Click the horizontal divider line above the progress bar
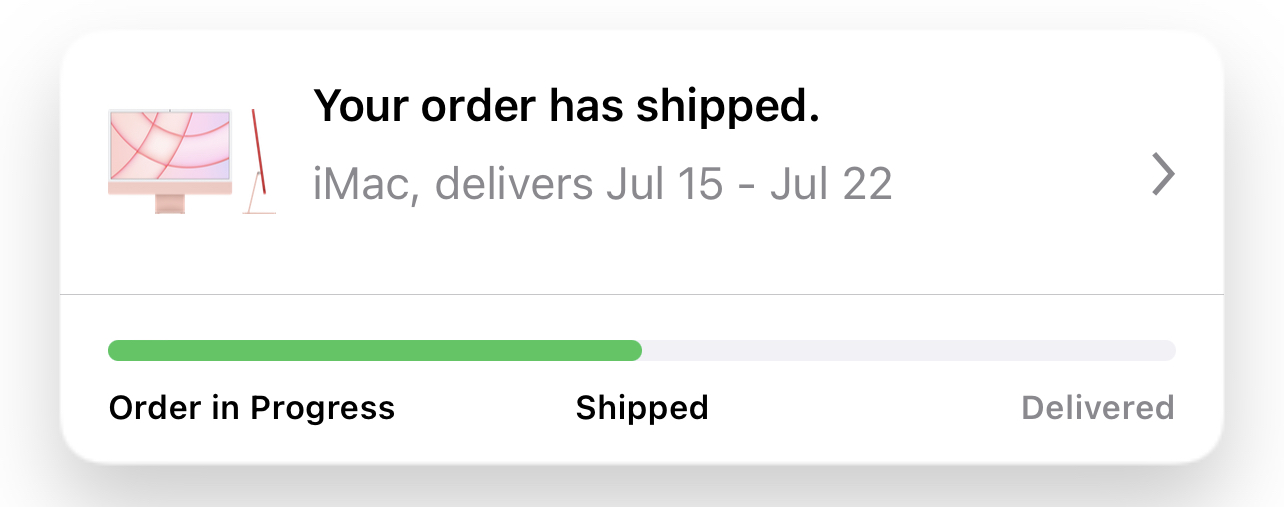 [x=642, y=295]
